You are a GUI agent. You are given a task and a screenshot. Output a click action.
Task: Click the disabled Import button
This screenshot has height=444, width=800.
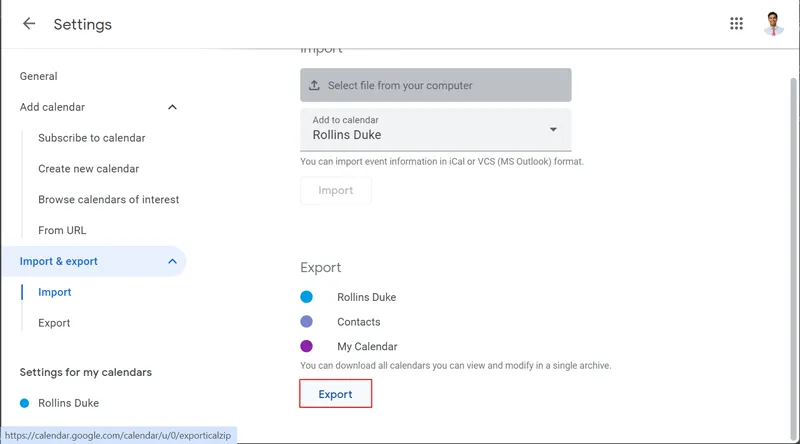coord(336,190)
